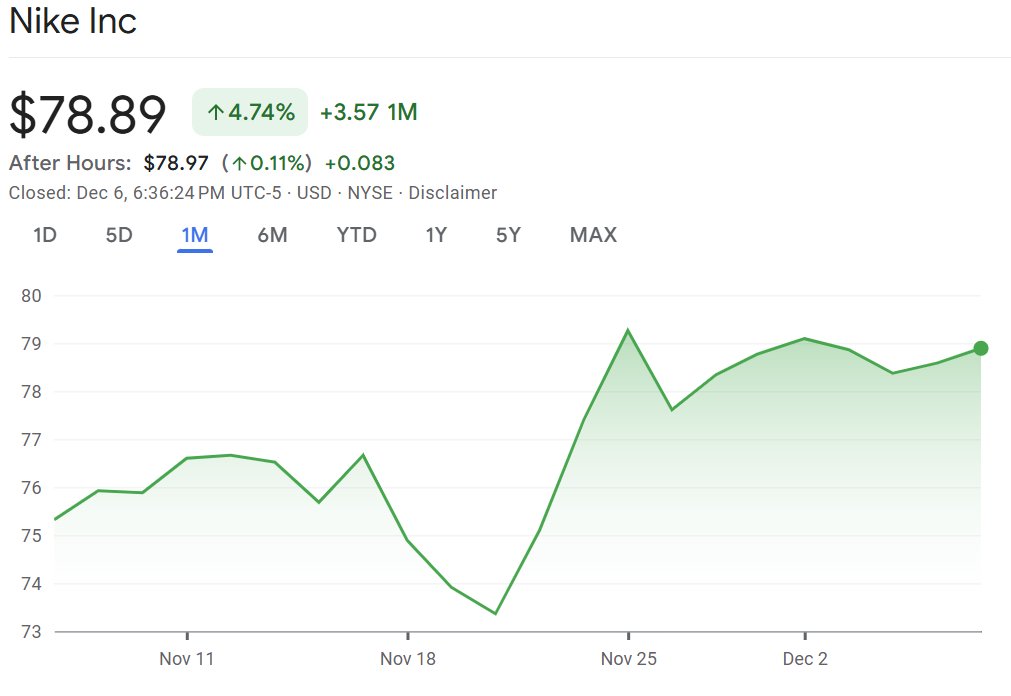
Task: Click the $78.89 stock price
Action: (88, 115)
